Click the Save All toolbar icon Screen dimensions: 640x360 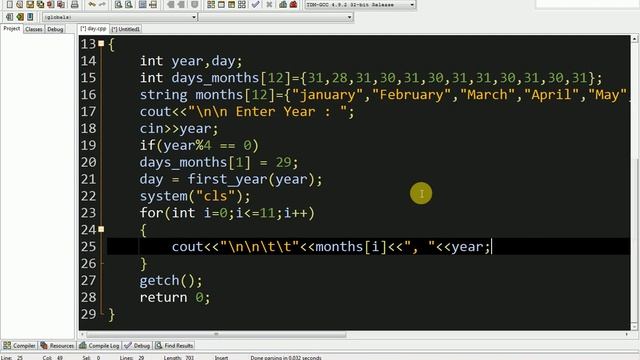tap(40, 4)
